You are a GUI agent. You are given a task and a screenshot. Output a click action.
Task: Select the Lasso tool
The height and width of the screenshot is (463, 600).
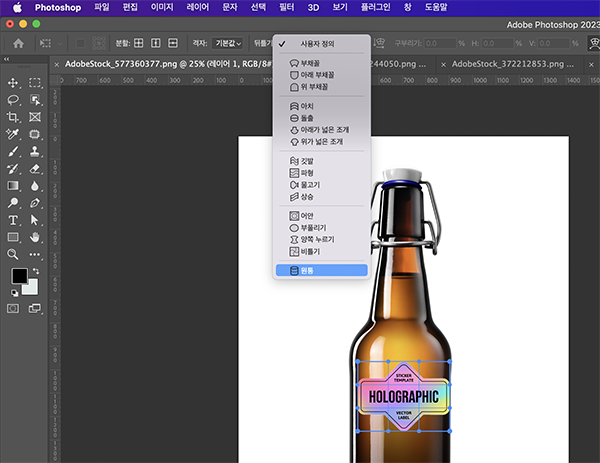pyautogui.click(x=14, y=101)
